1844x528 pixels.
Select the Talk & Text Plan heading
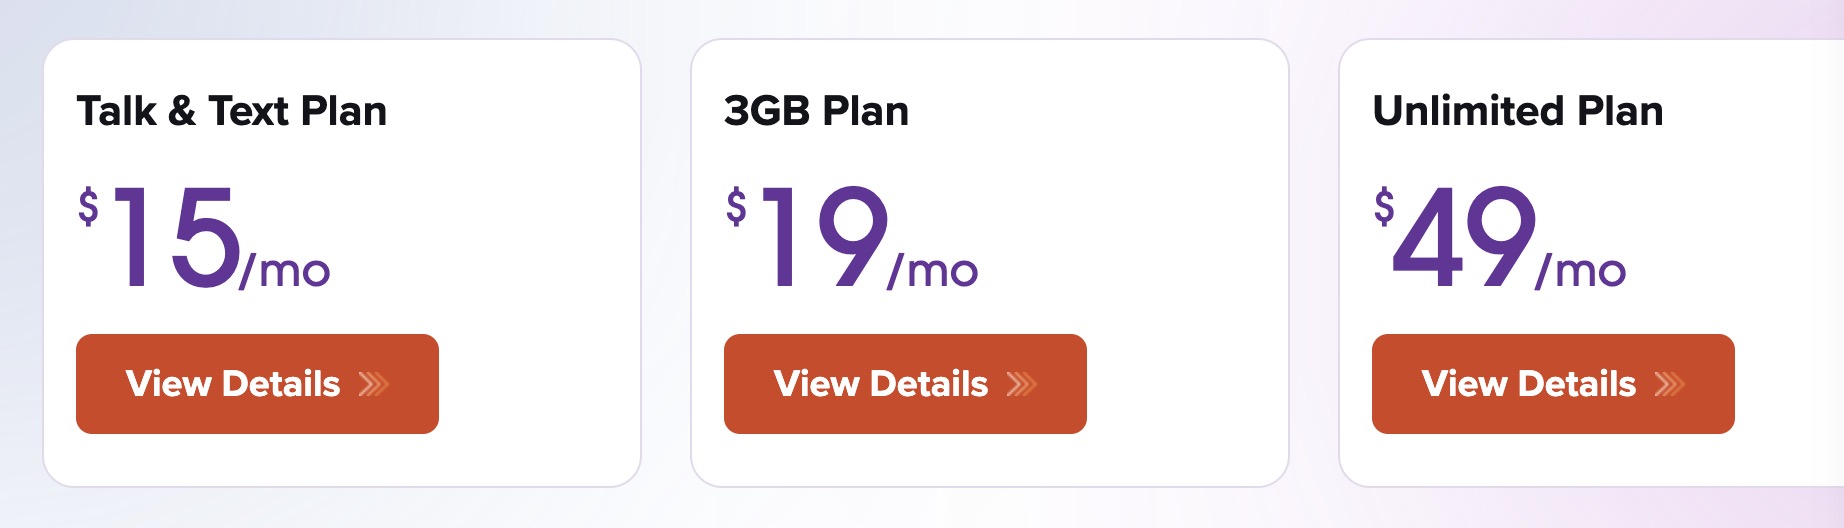(x=232, y=111)
